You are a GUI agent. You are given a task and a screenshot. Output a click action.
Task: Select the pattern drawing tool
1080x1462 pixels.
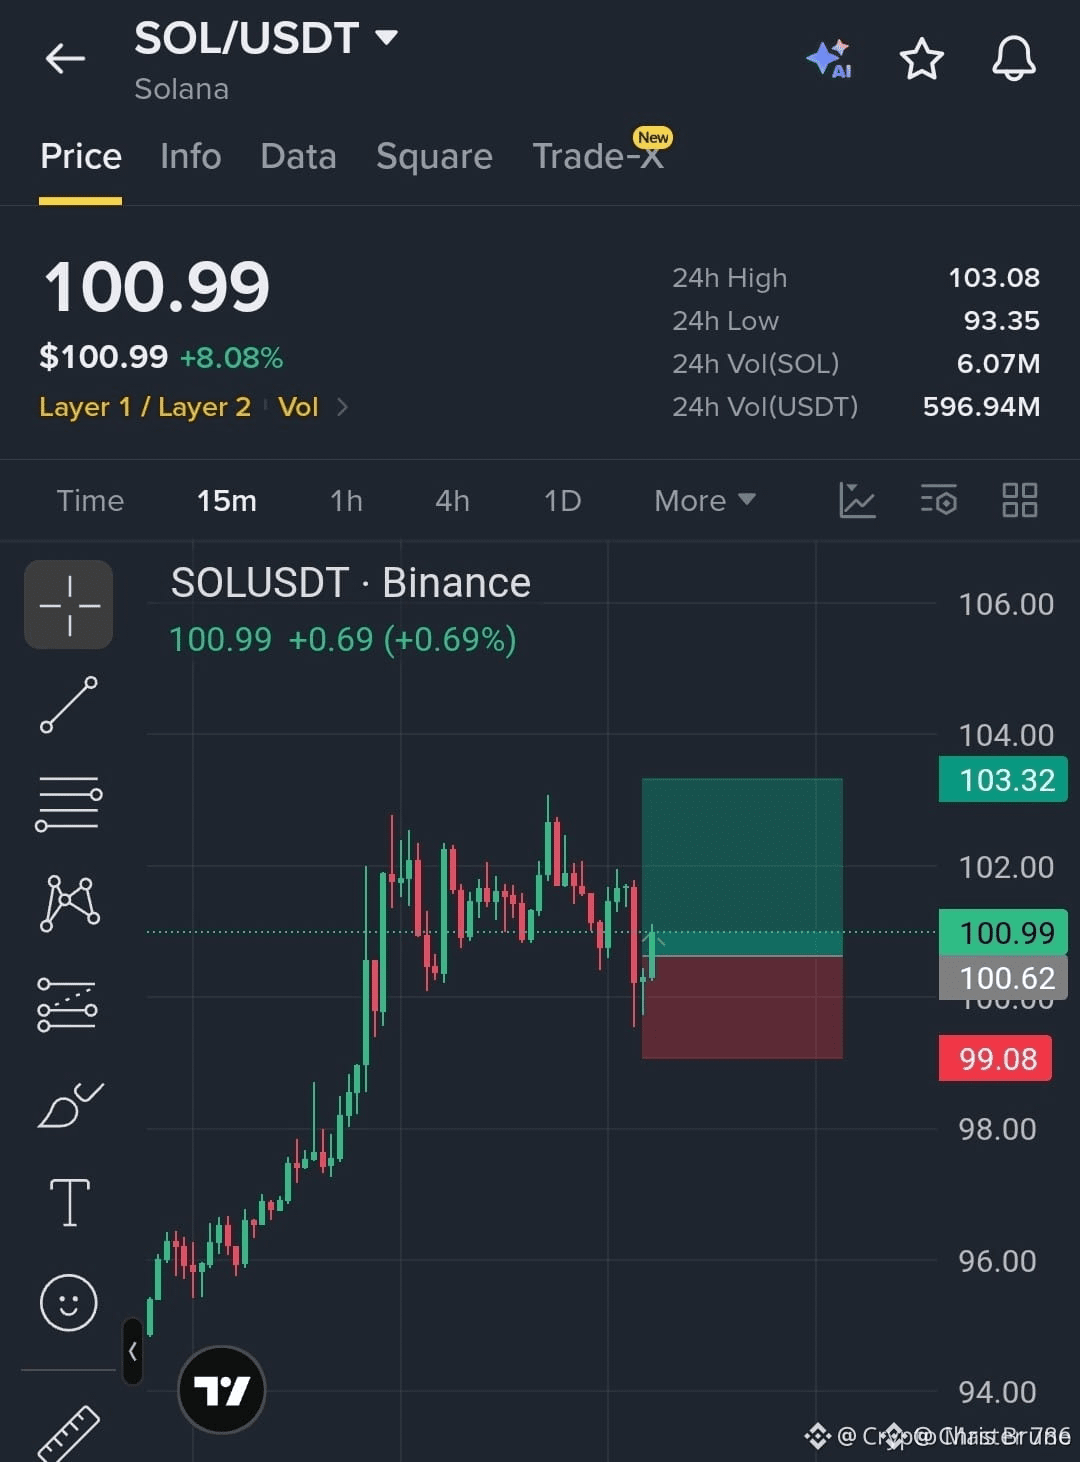coord(69,903)
